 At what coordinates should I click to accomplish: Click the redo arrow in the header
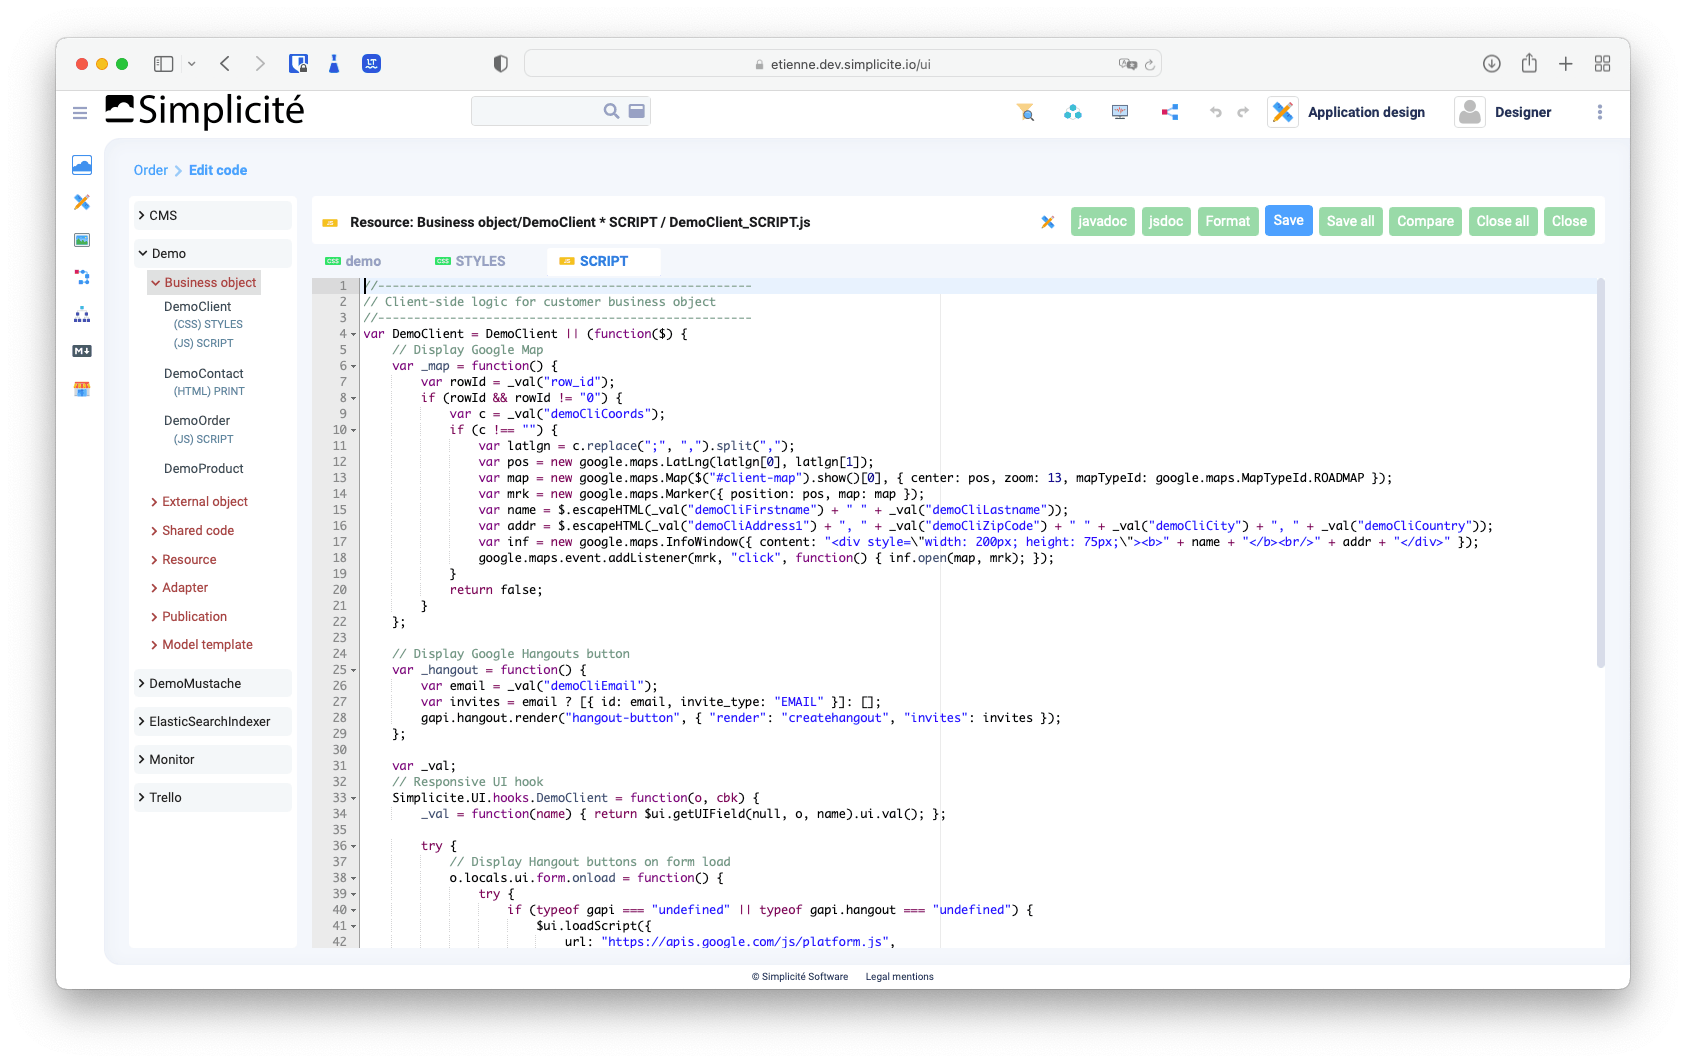tap(1243, 112)
